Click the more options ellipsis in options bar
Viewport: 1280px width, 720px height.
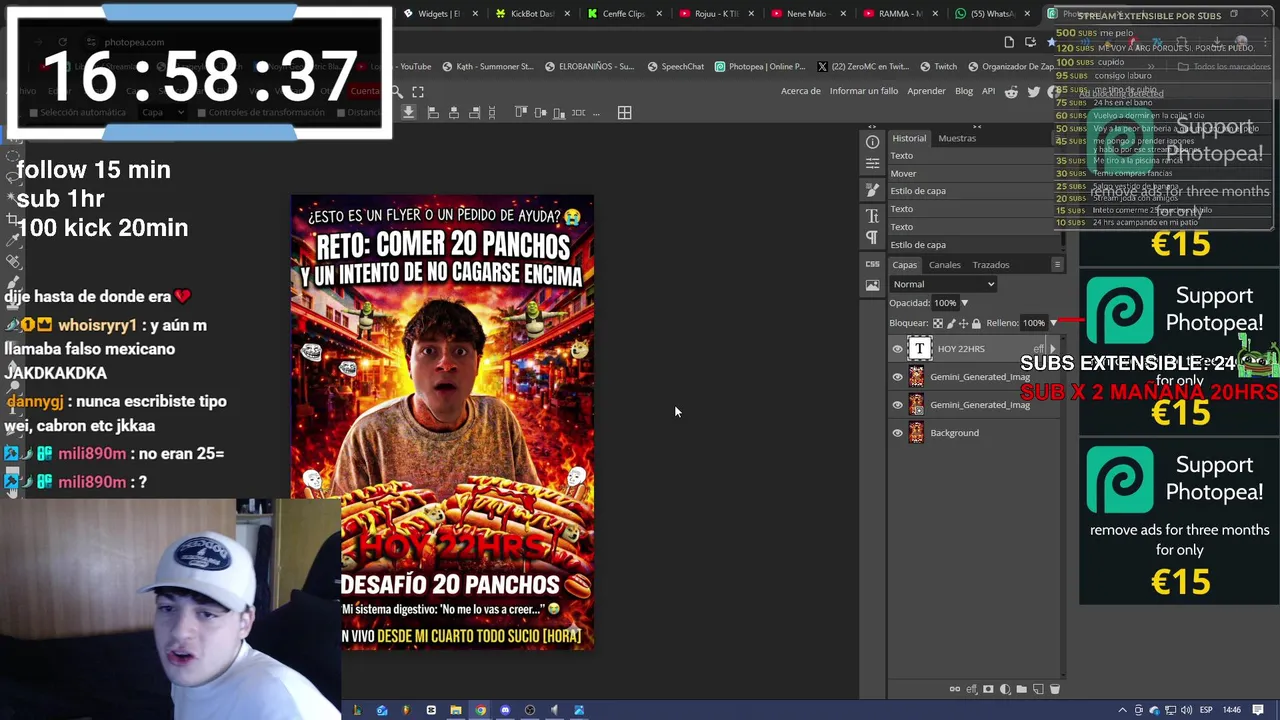coord(598,112)
